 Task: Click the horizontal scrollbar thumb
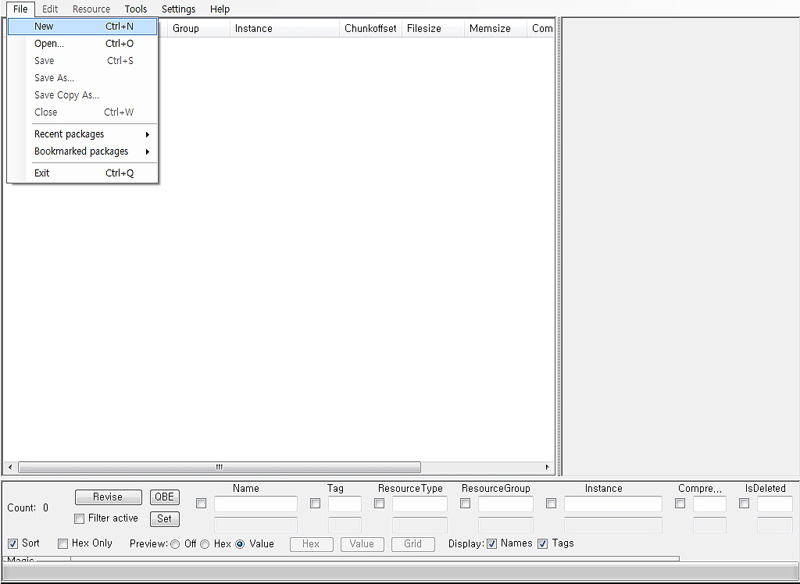point(219,467)
